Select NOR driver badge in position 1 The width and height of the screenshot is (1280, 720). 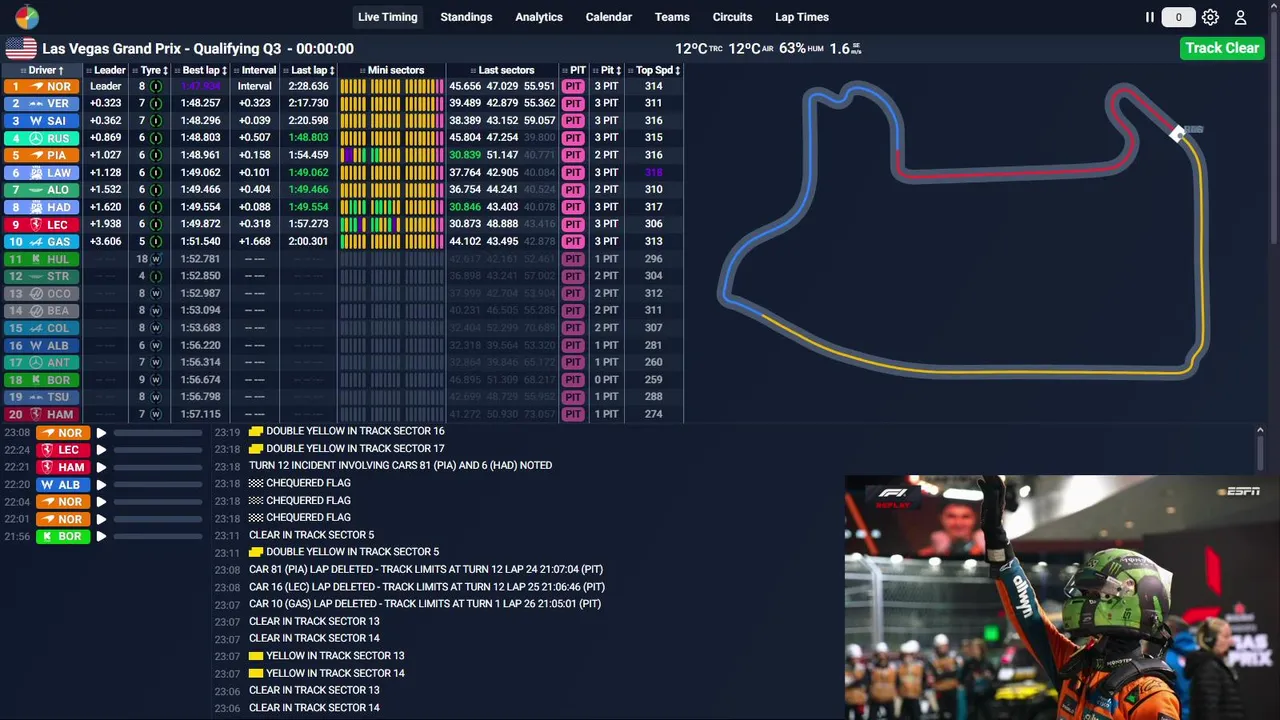41,86
